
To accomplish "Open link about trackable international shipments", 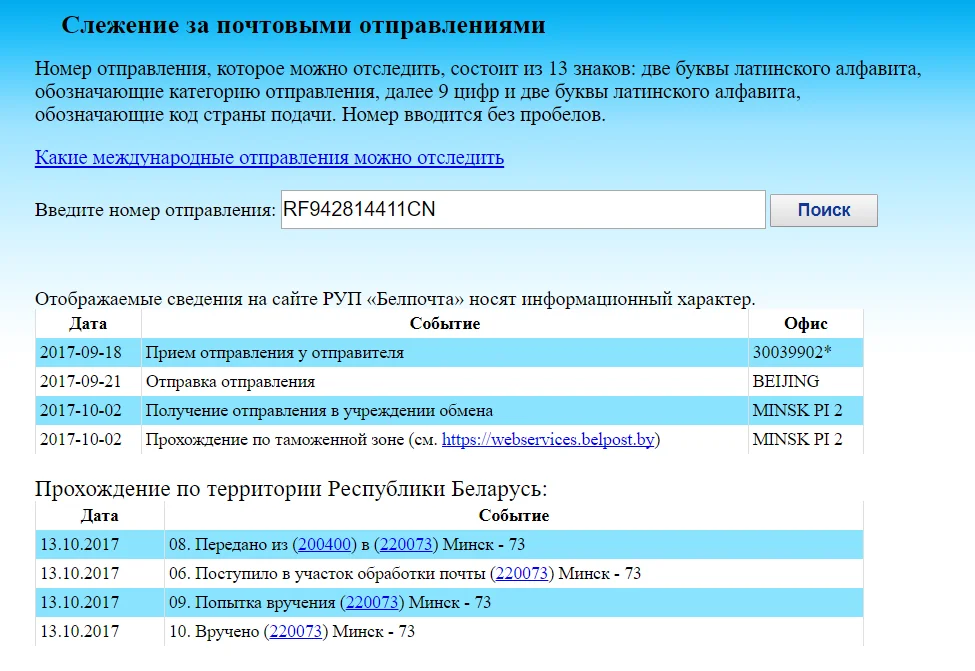I will pyautogui.click(x=269, y=158).
